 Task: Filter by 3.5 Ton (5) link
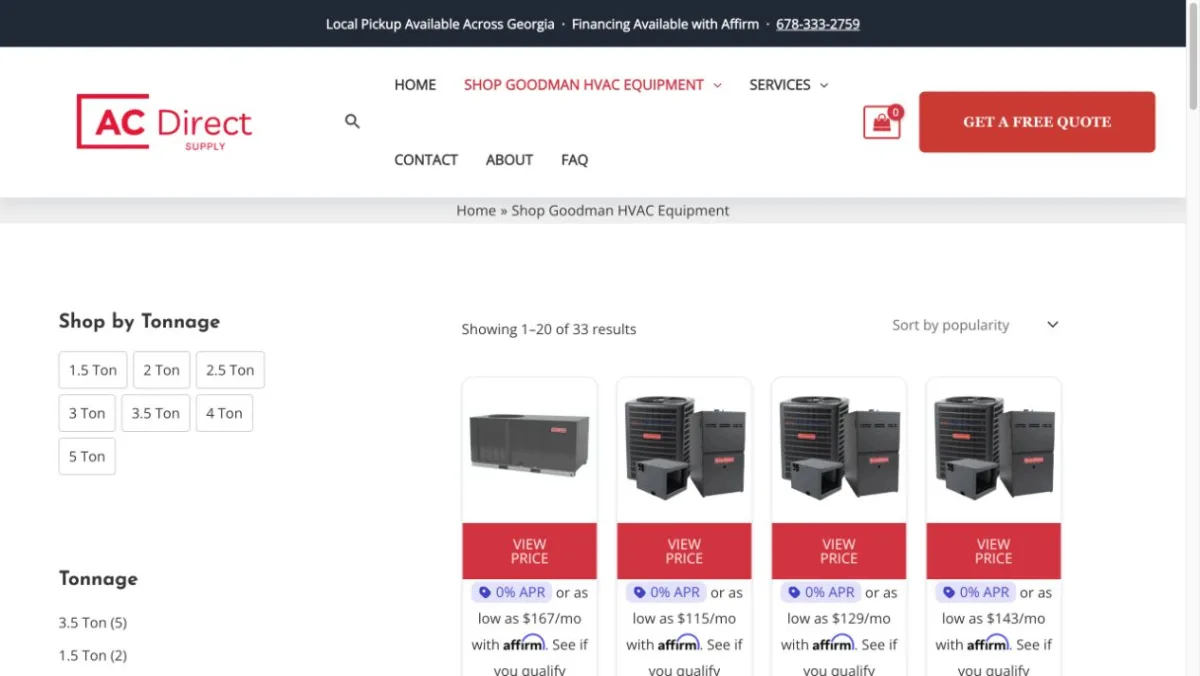click(x=93, y=622)
